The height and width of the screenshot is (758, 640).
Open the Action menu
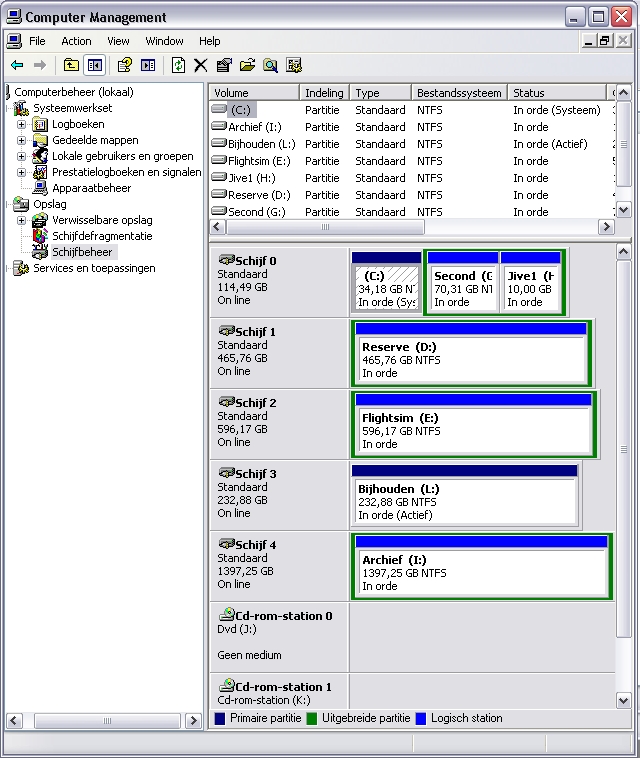(x=76, y=41)
